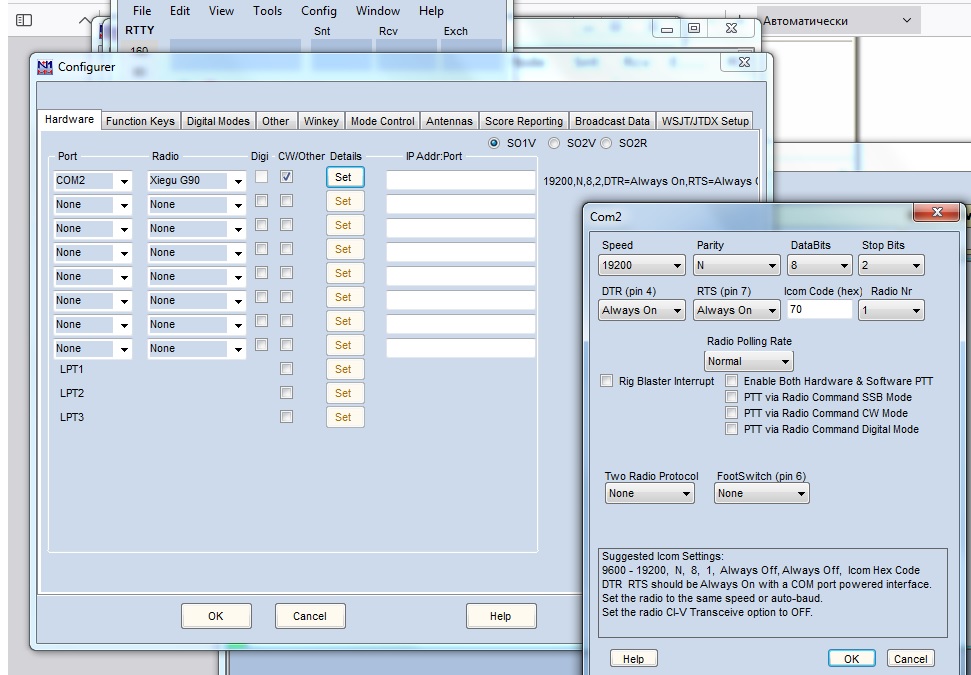Switch to the Function Keys tab
Image resolution: width=971 pixels, height=675 pixels.
[140, 121]
